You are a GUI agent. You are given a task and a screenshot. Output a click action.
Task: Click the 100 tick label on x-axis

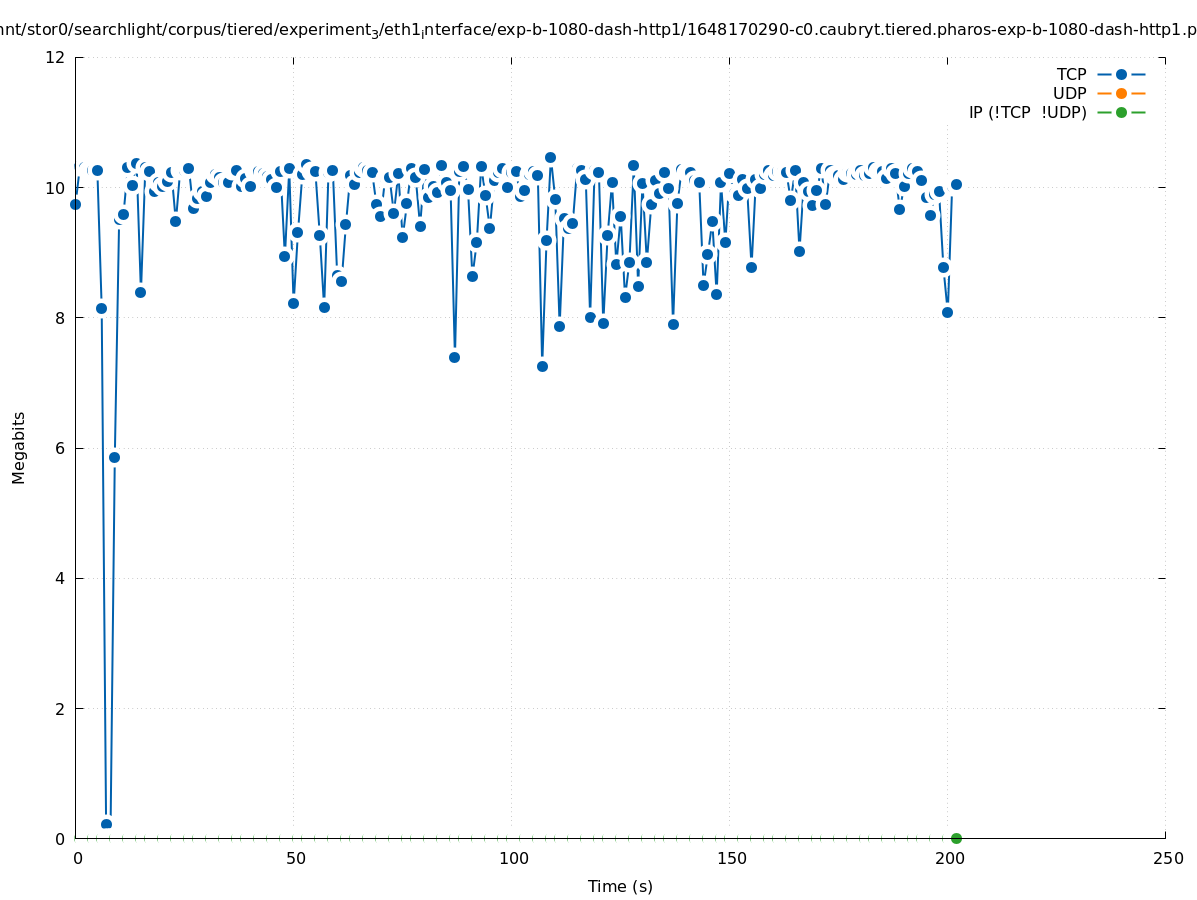point(513,858)
